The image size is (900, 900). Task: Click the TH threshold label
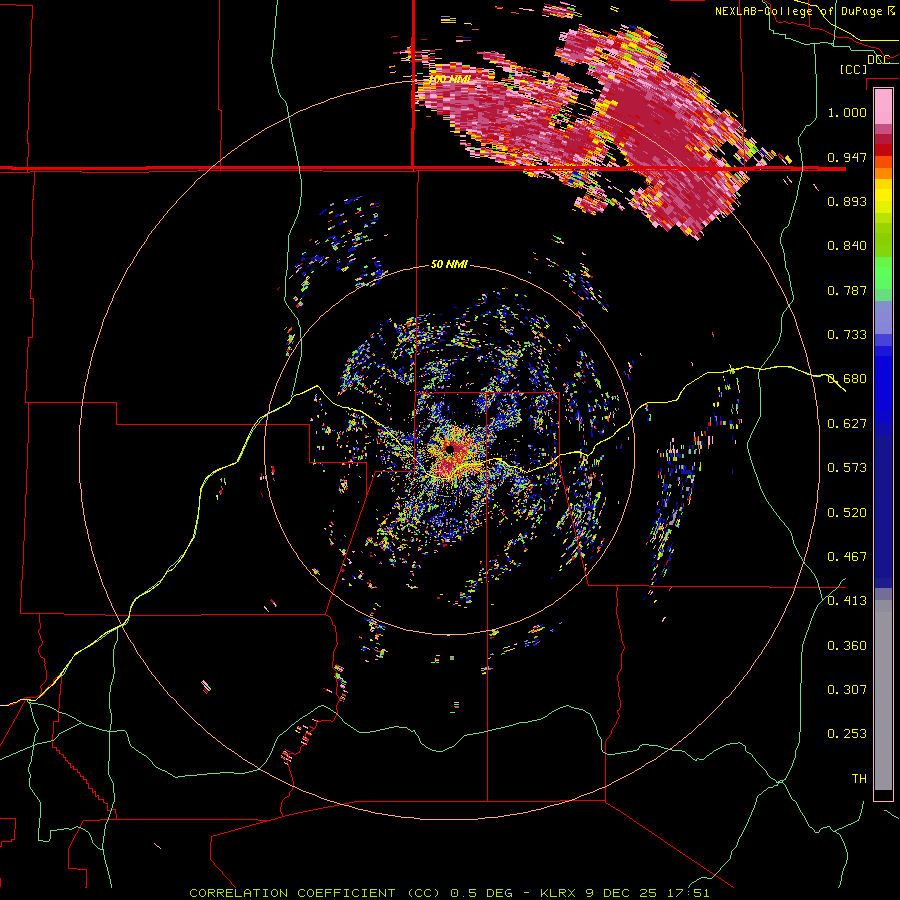(x=859, y=779)
